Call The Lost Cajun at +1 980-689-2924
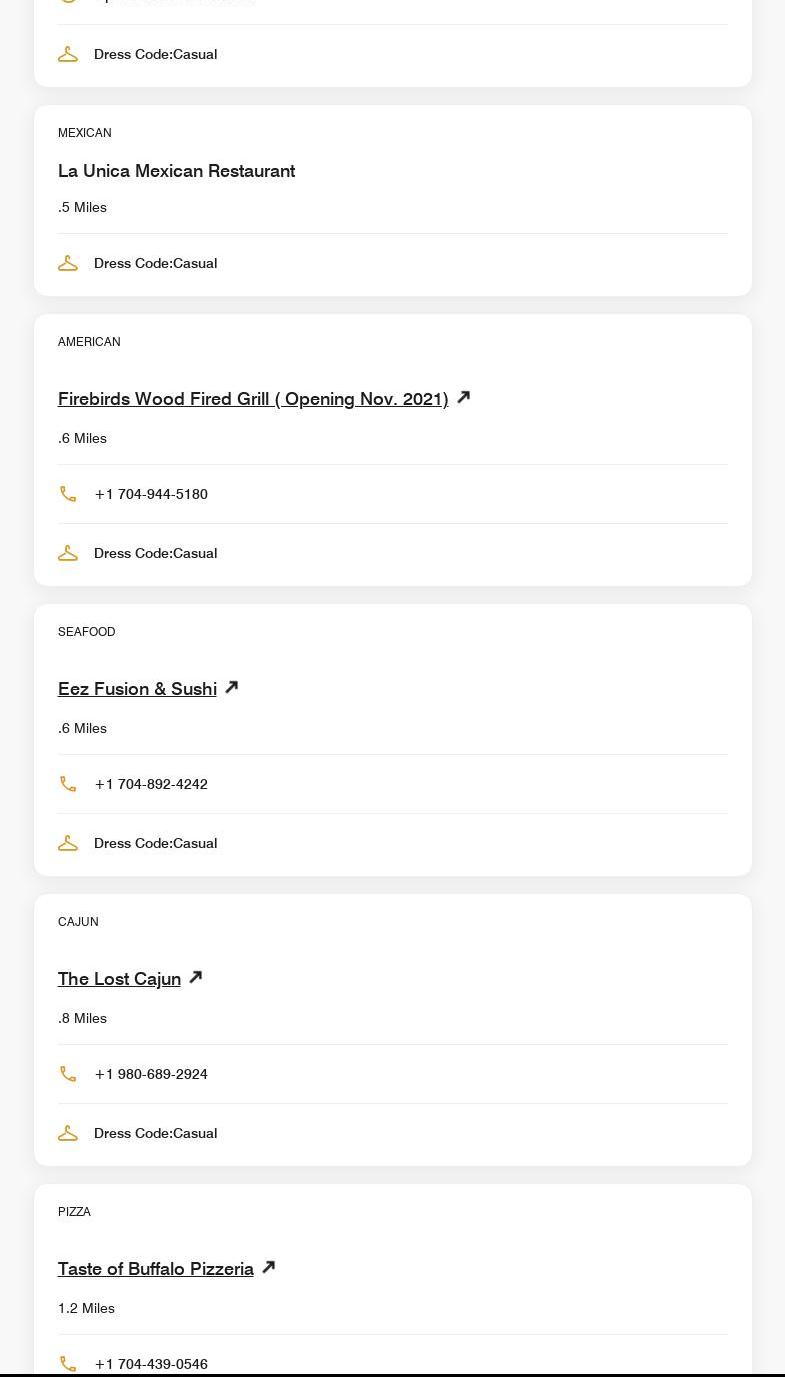This screenshot has width=785, height=1377. pos(151,1074)
